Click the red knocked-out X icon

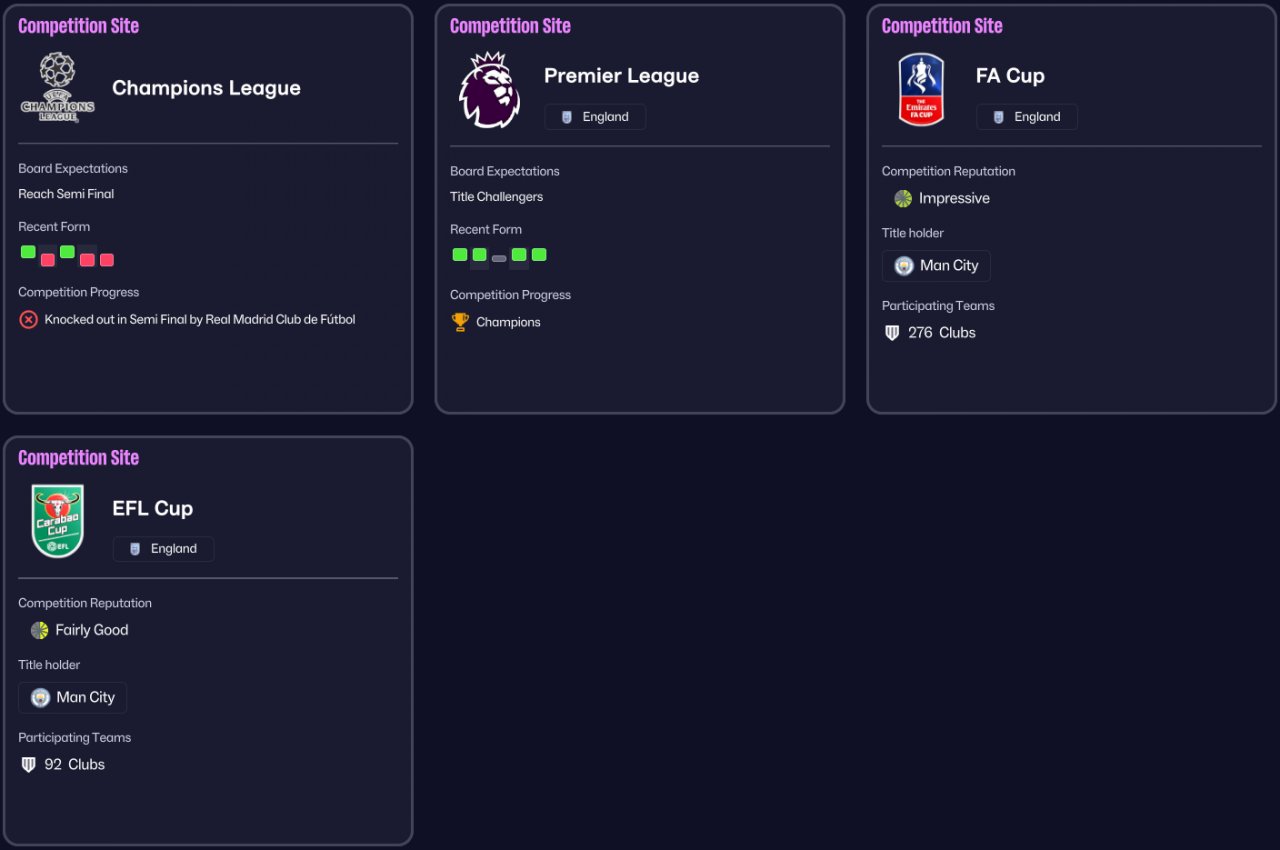click(x=28, y=320)
